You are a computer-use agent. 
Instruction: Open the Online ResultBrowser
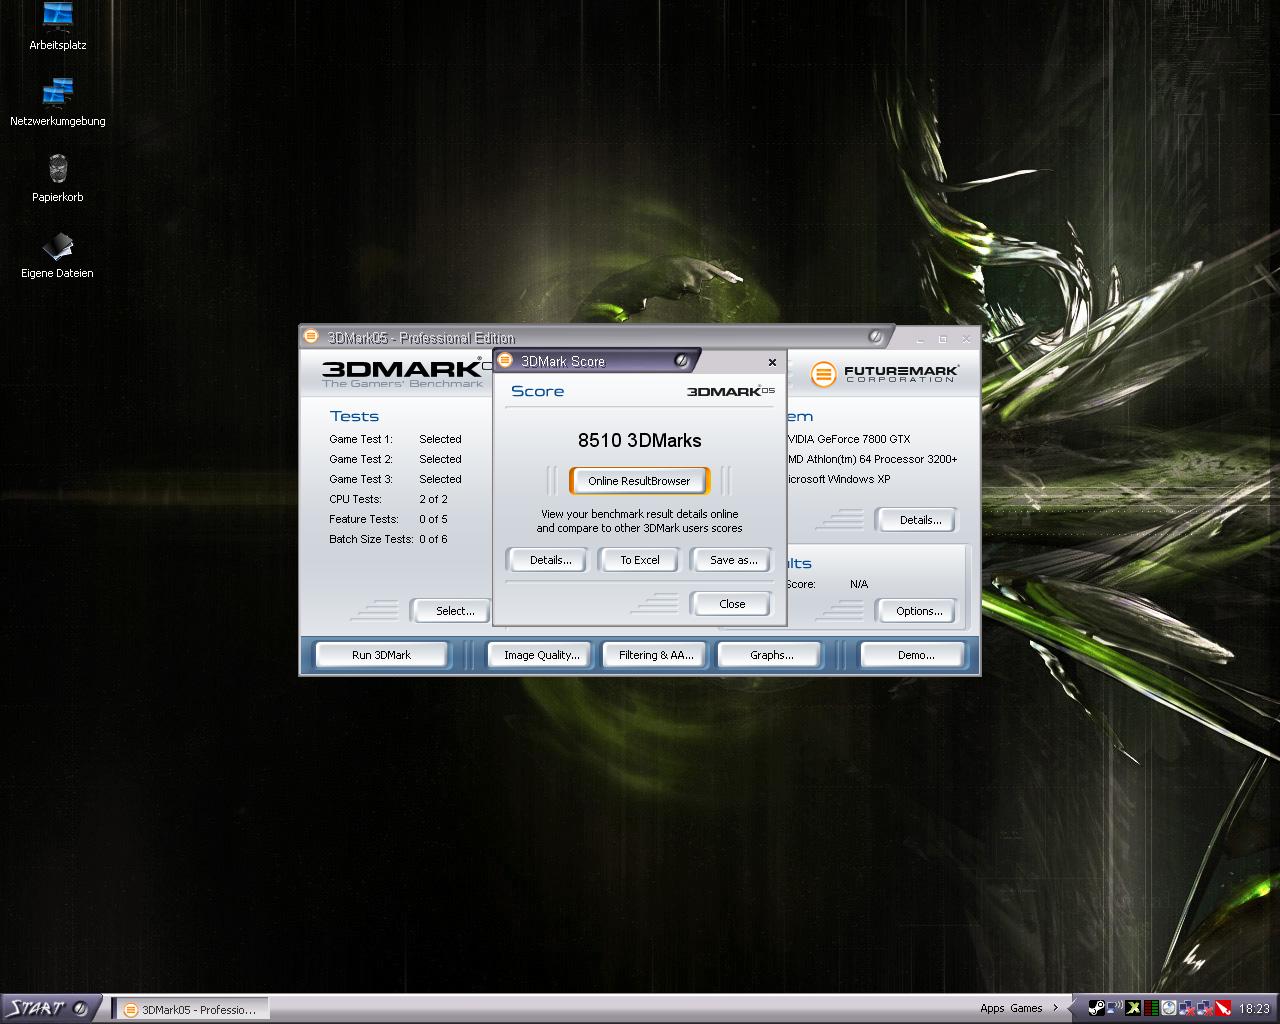(639, 481)
